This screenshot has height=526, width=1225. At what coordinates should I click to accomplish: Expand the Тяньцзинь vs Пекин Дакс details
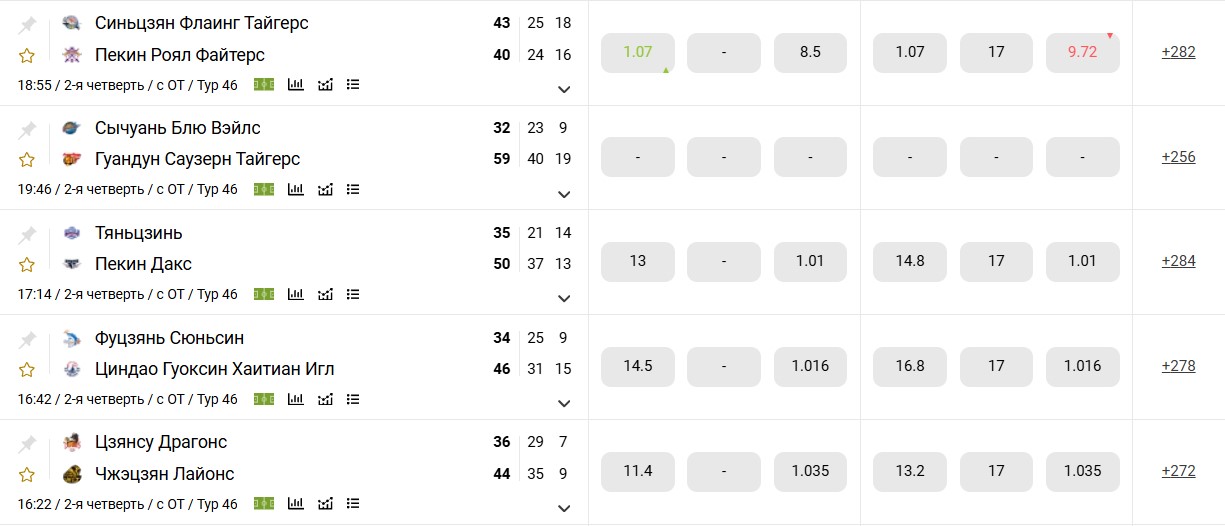[x=564, y=298]
